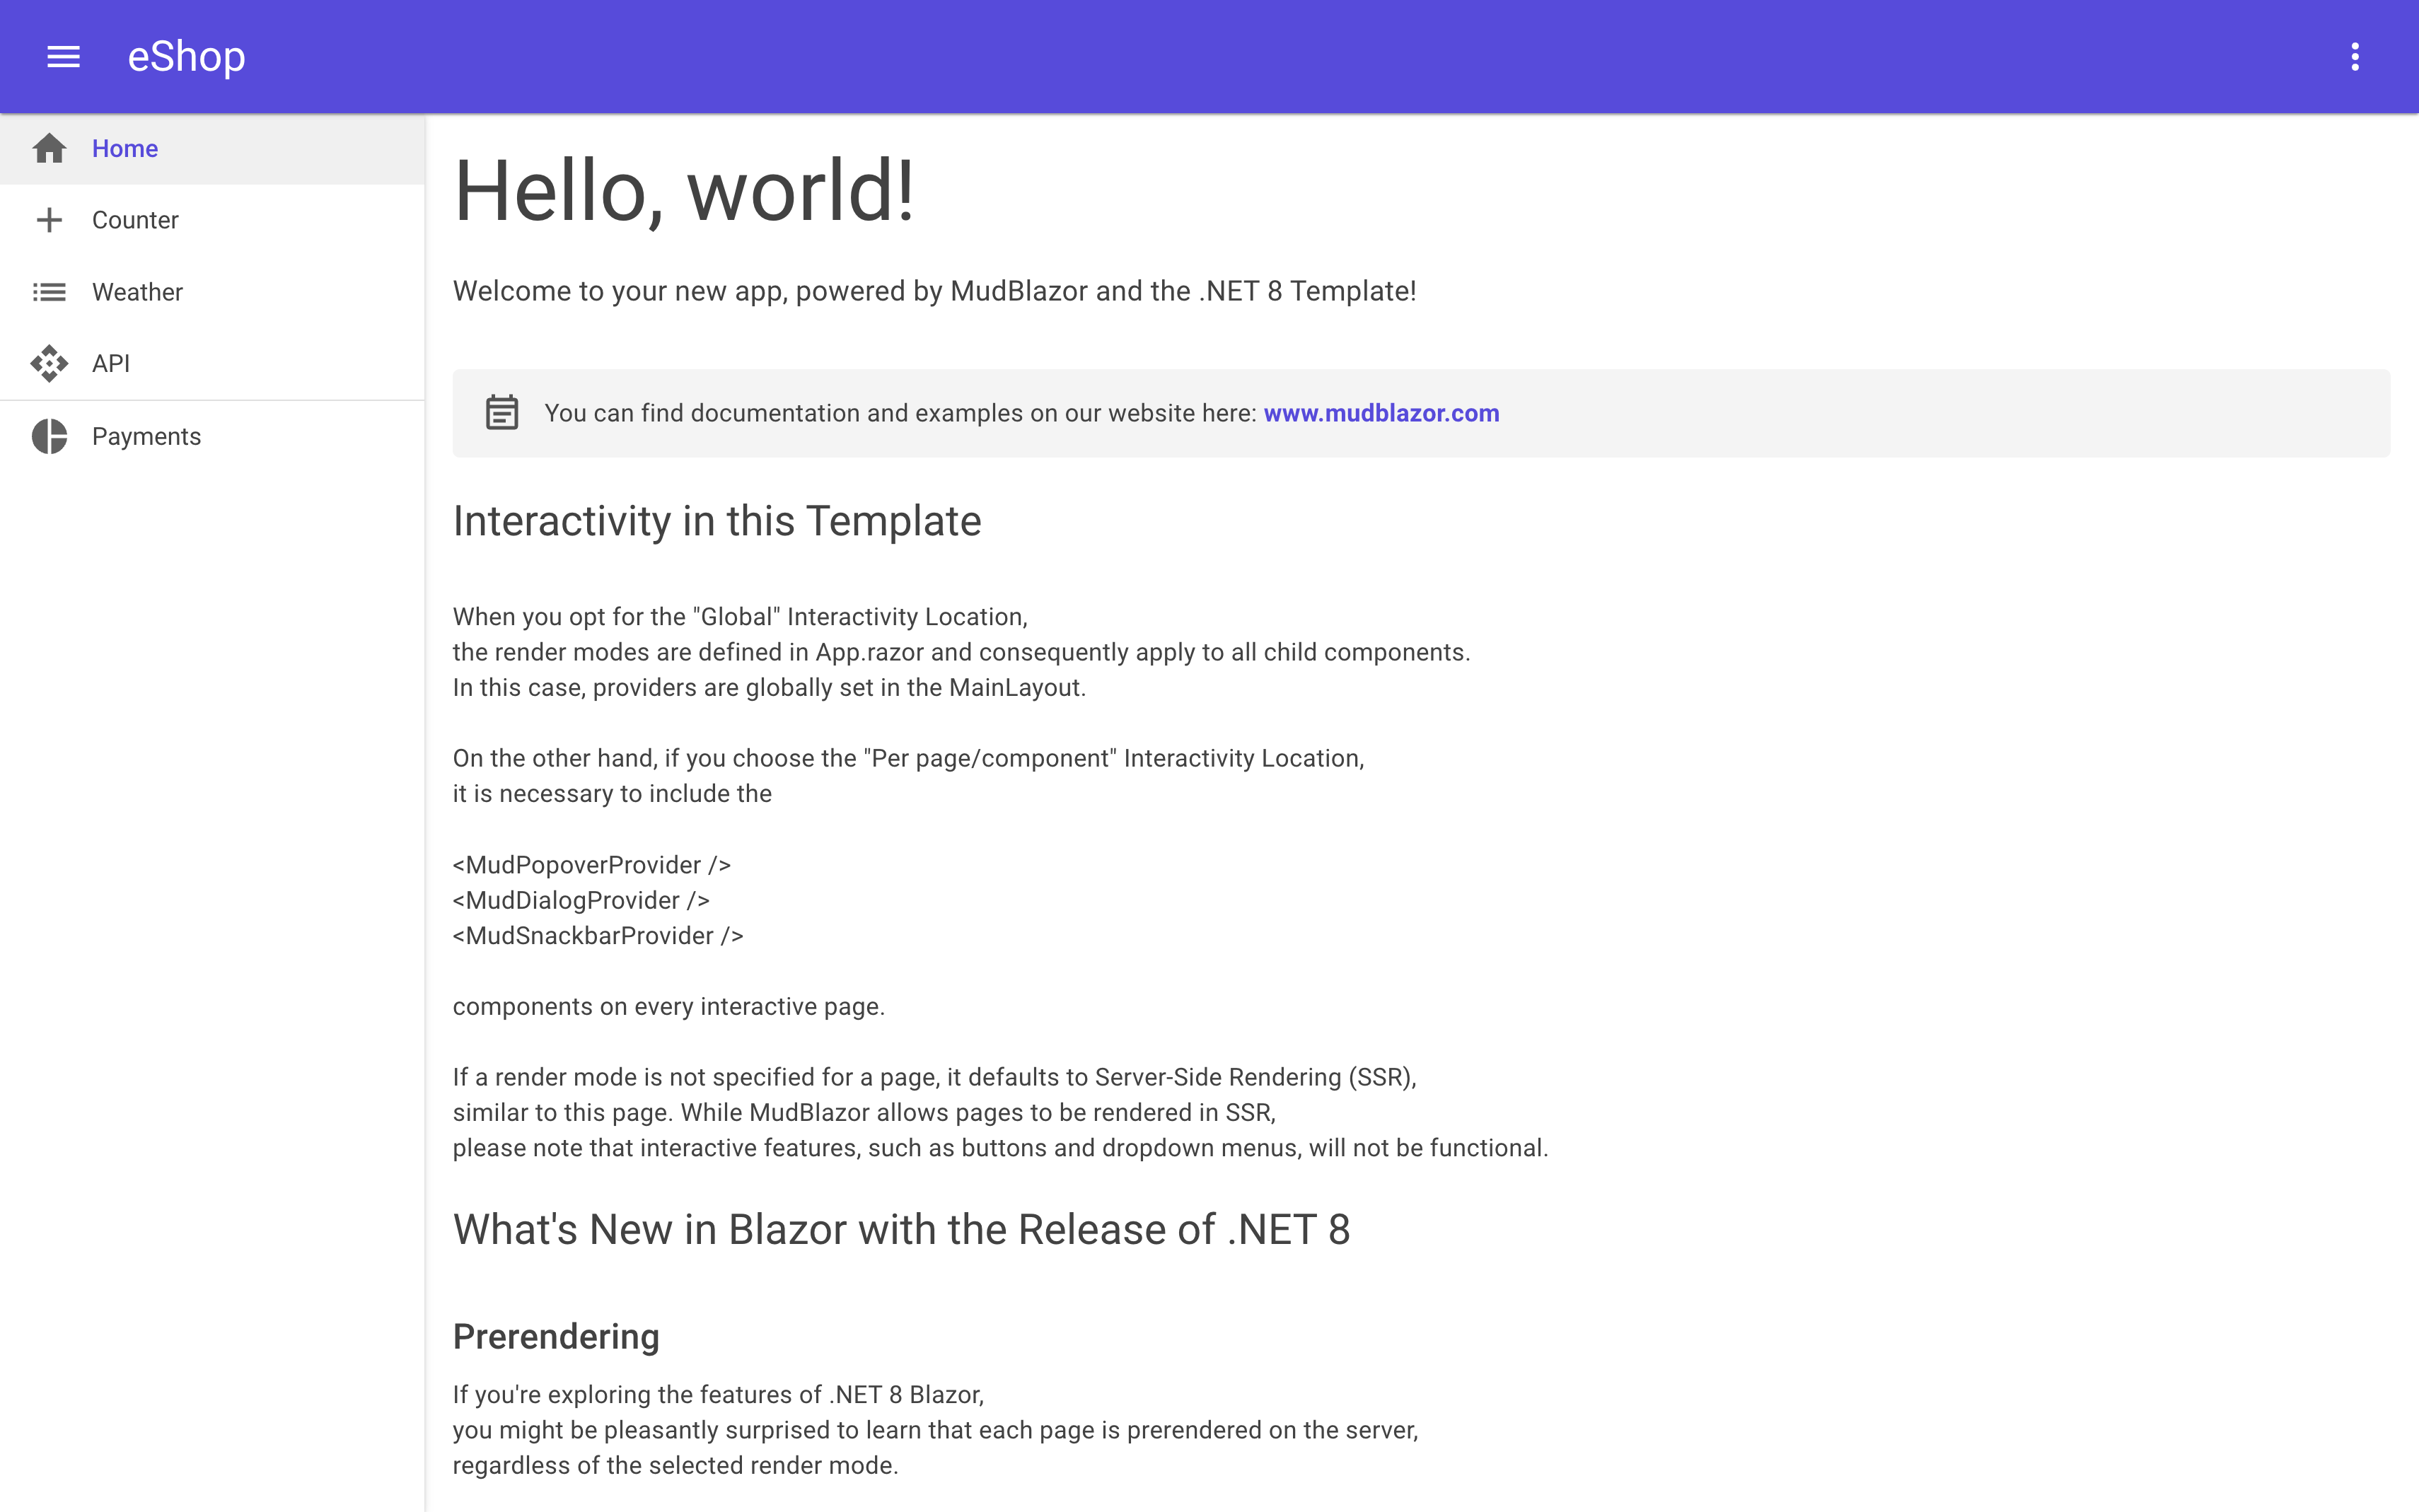Image resolution: width=2419 pixels, height=1512 pixels.
Task: Click the eShop app title
Action: point(186,56)
